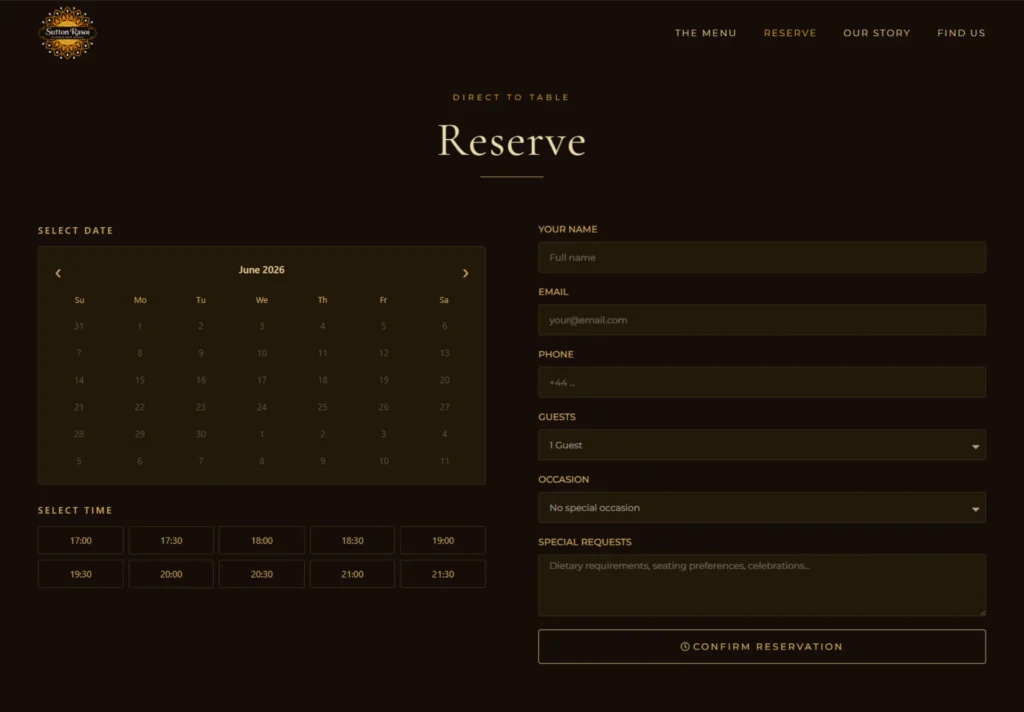The width and height of the screenshot is (1024, 712).
Task: Click the Guests field label
Action: [557, 417]
